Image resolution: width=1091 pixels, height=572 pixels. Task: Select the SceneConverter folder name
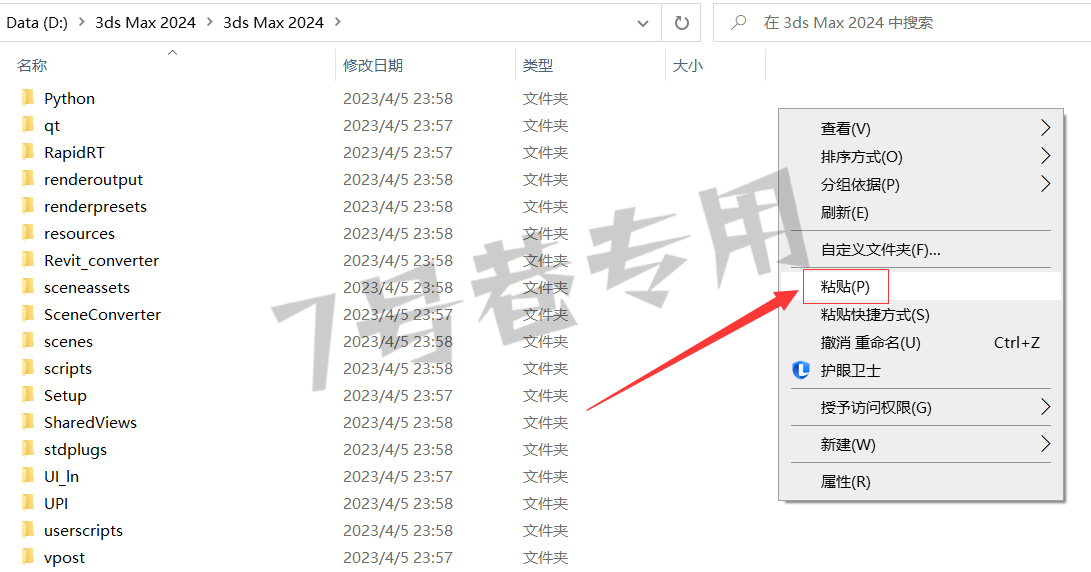pyautogui.click(x=102, y=315)
